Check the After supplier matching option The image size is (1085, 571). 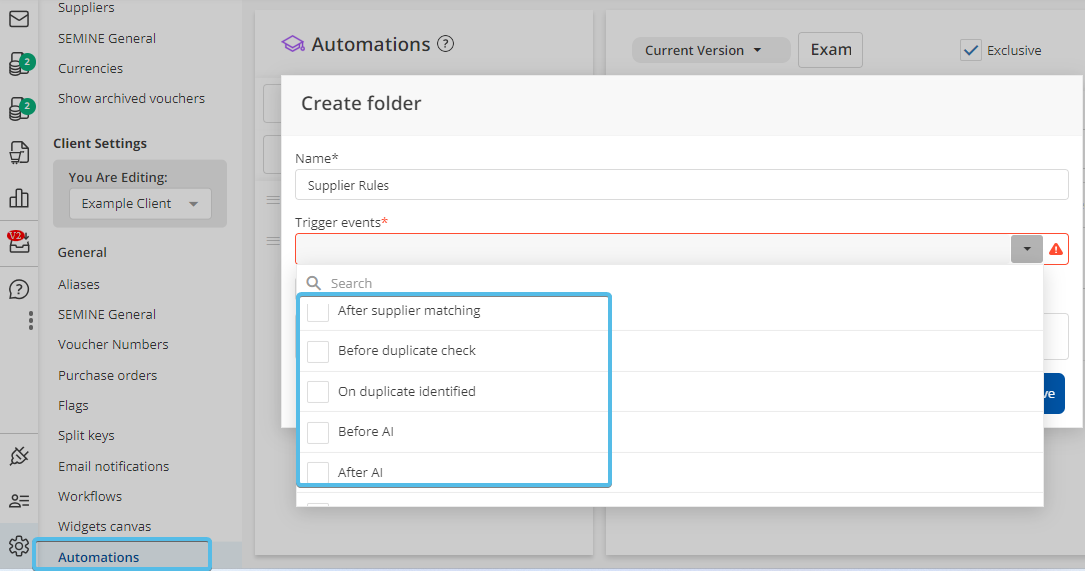(318, 311)
